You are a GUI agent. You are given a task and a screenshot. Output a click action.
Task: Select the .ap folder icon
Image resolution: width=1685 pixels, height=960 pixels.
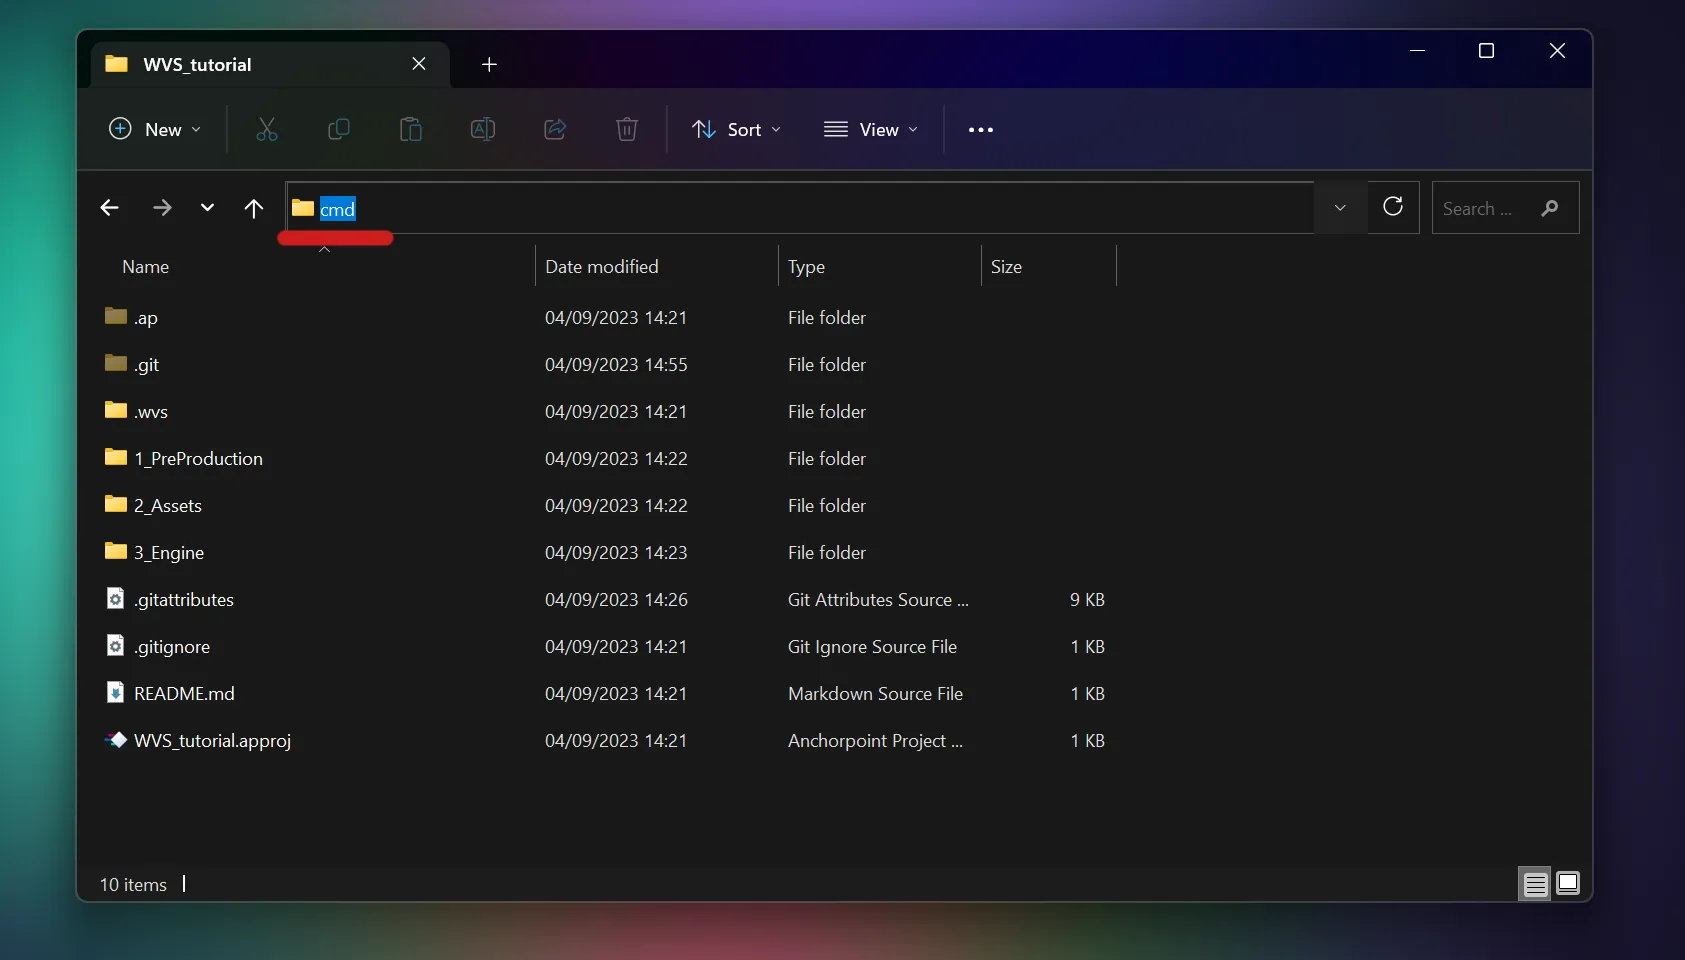[x=116, y=316]
